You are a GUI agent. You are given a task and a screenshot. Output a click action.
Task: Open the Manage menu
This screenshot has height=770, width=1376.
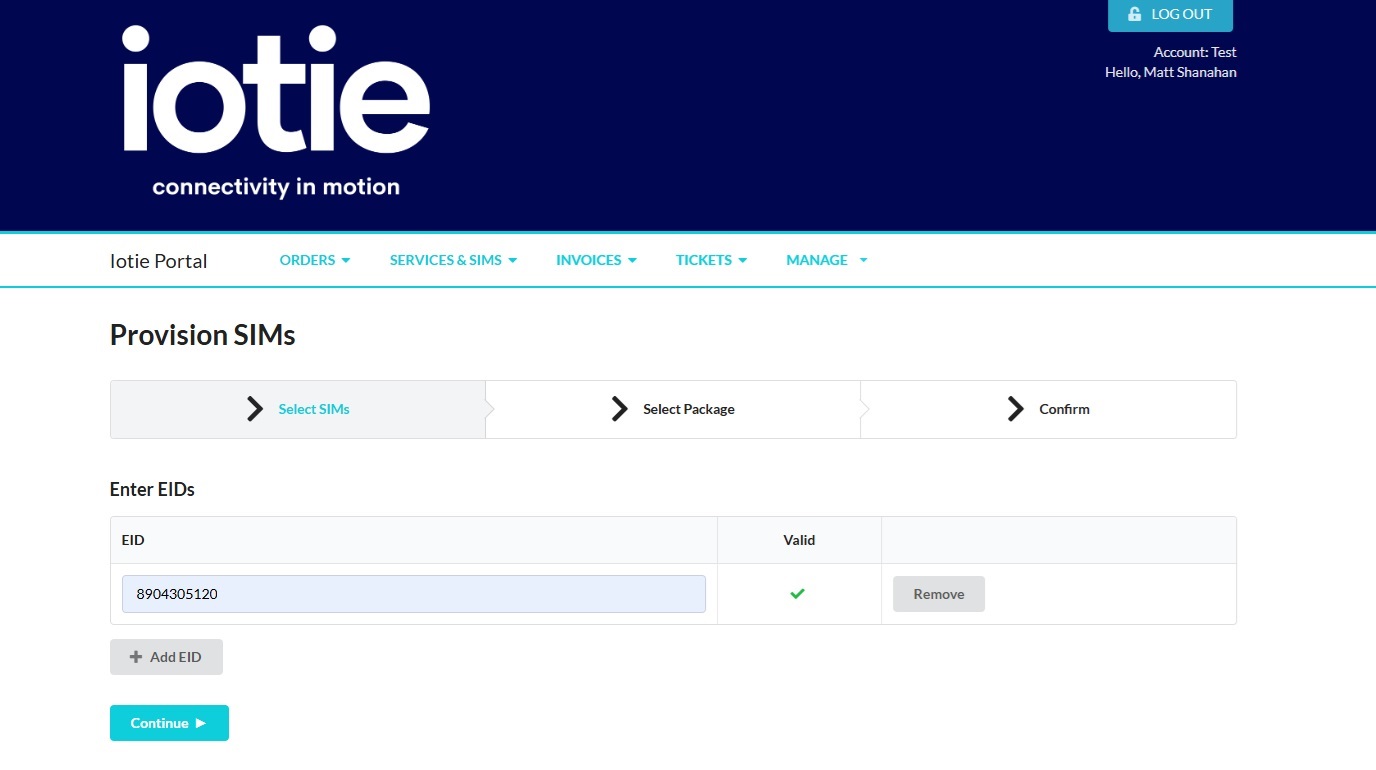point(826,260)
